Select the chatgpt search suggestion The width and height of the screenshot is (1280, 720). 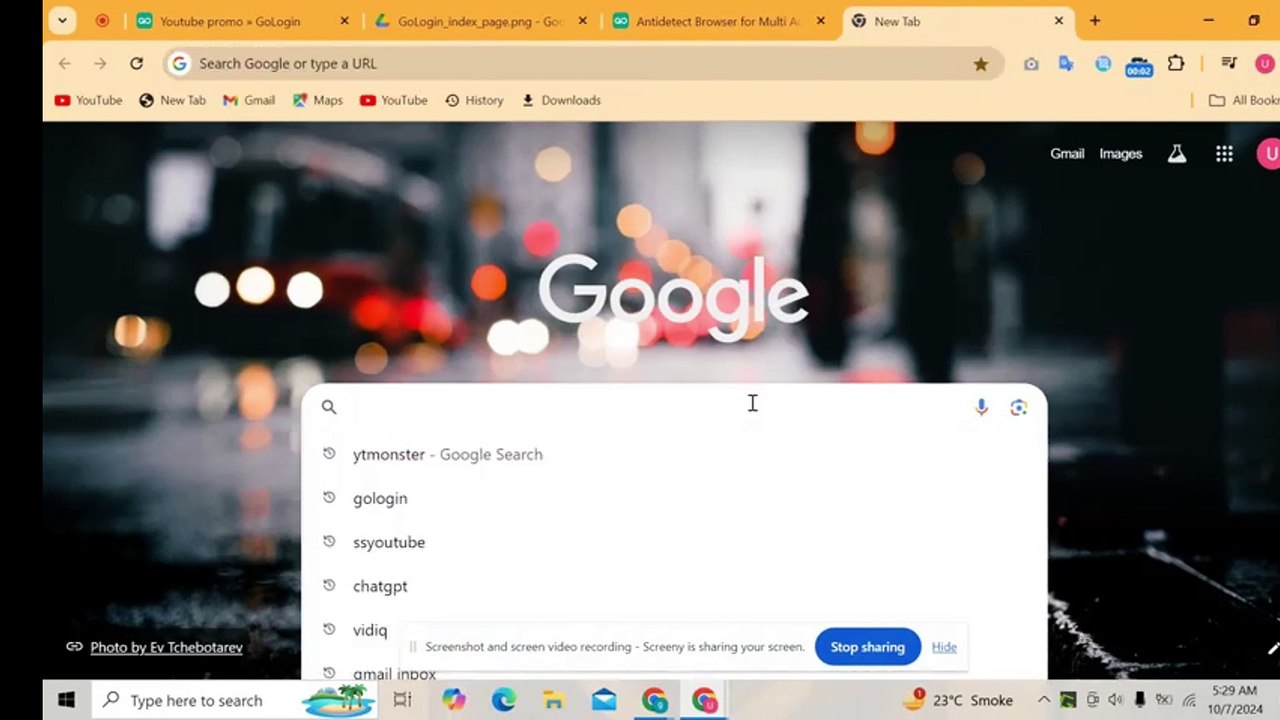(674, 586)
